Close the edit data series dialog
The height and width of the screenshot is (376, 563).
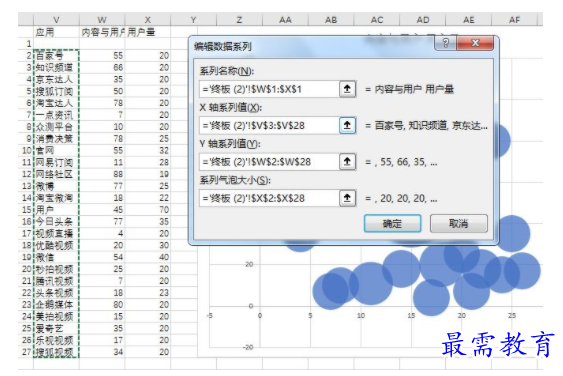pyautogui.click(x=475, y=43)
